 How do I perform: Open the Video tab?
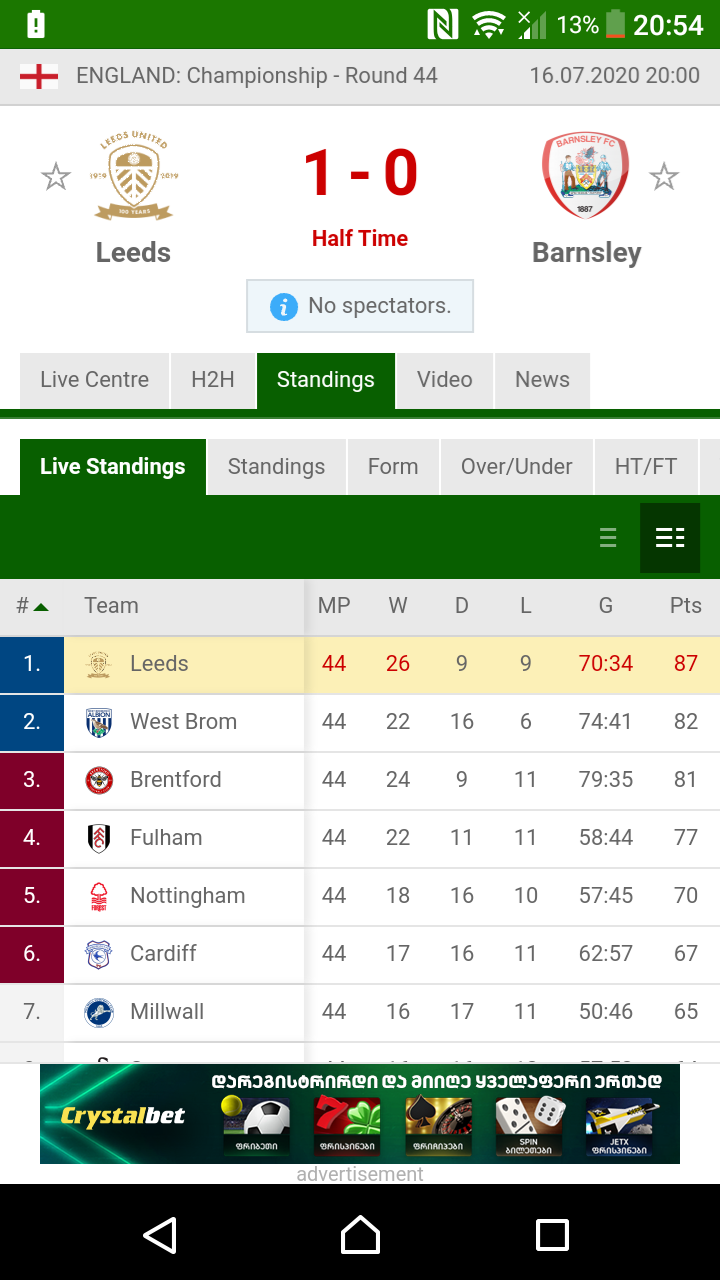[x=445, y=380]
